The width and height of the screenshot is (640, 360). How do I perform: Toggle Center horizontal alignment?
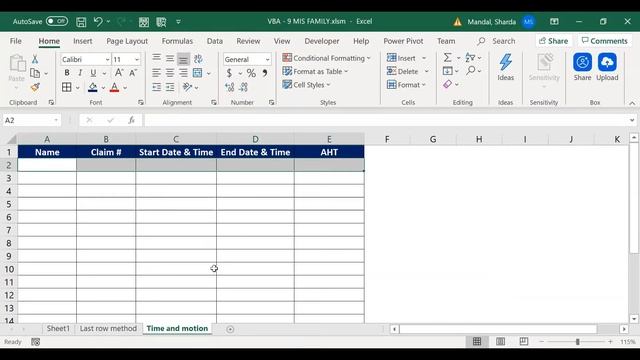tap(170, 73)
